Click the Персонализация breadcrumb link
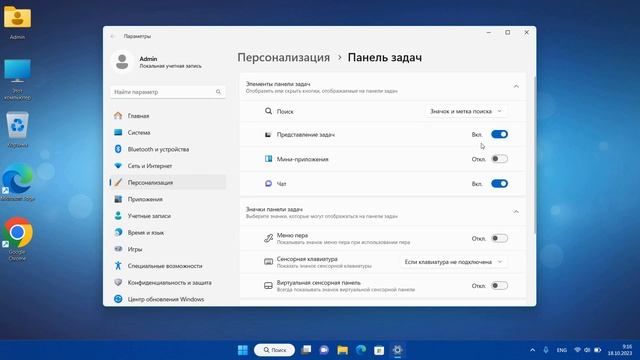The height and width of the screenshot is (360, 640). click(x=284, y=58)
